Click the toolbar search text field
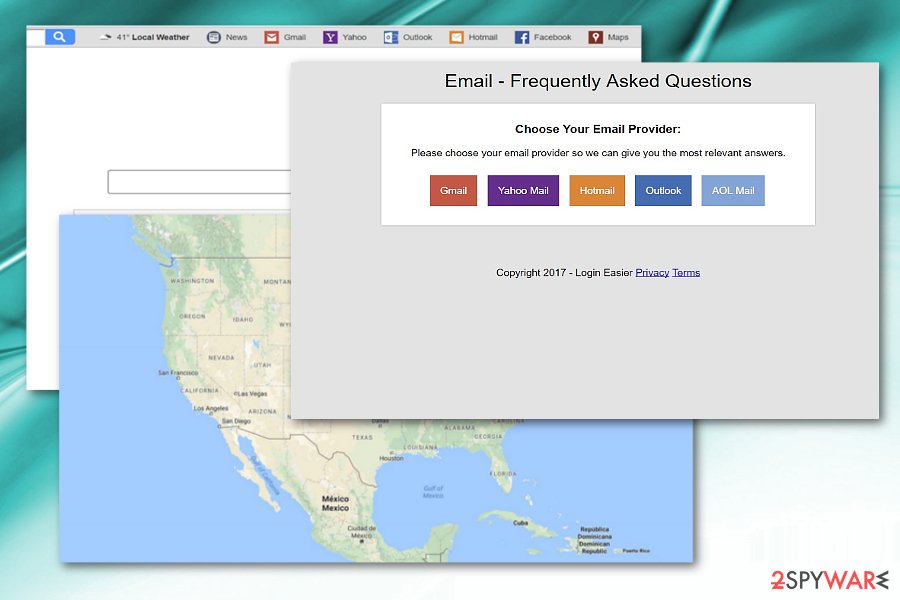900x600 pixels. pos(36,37)
